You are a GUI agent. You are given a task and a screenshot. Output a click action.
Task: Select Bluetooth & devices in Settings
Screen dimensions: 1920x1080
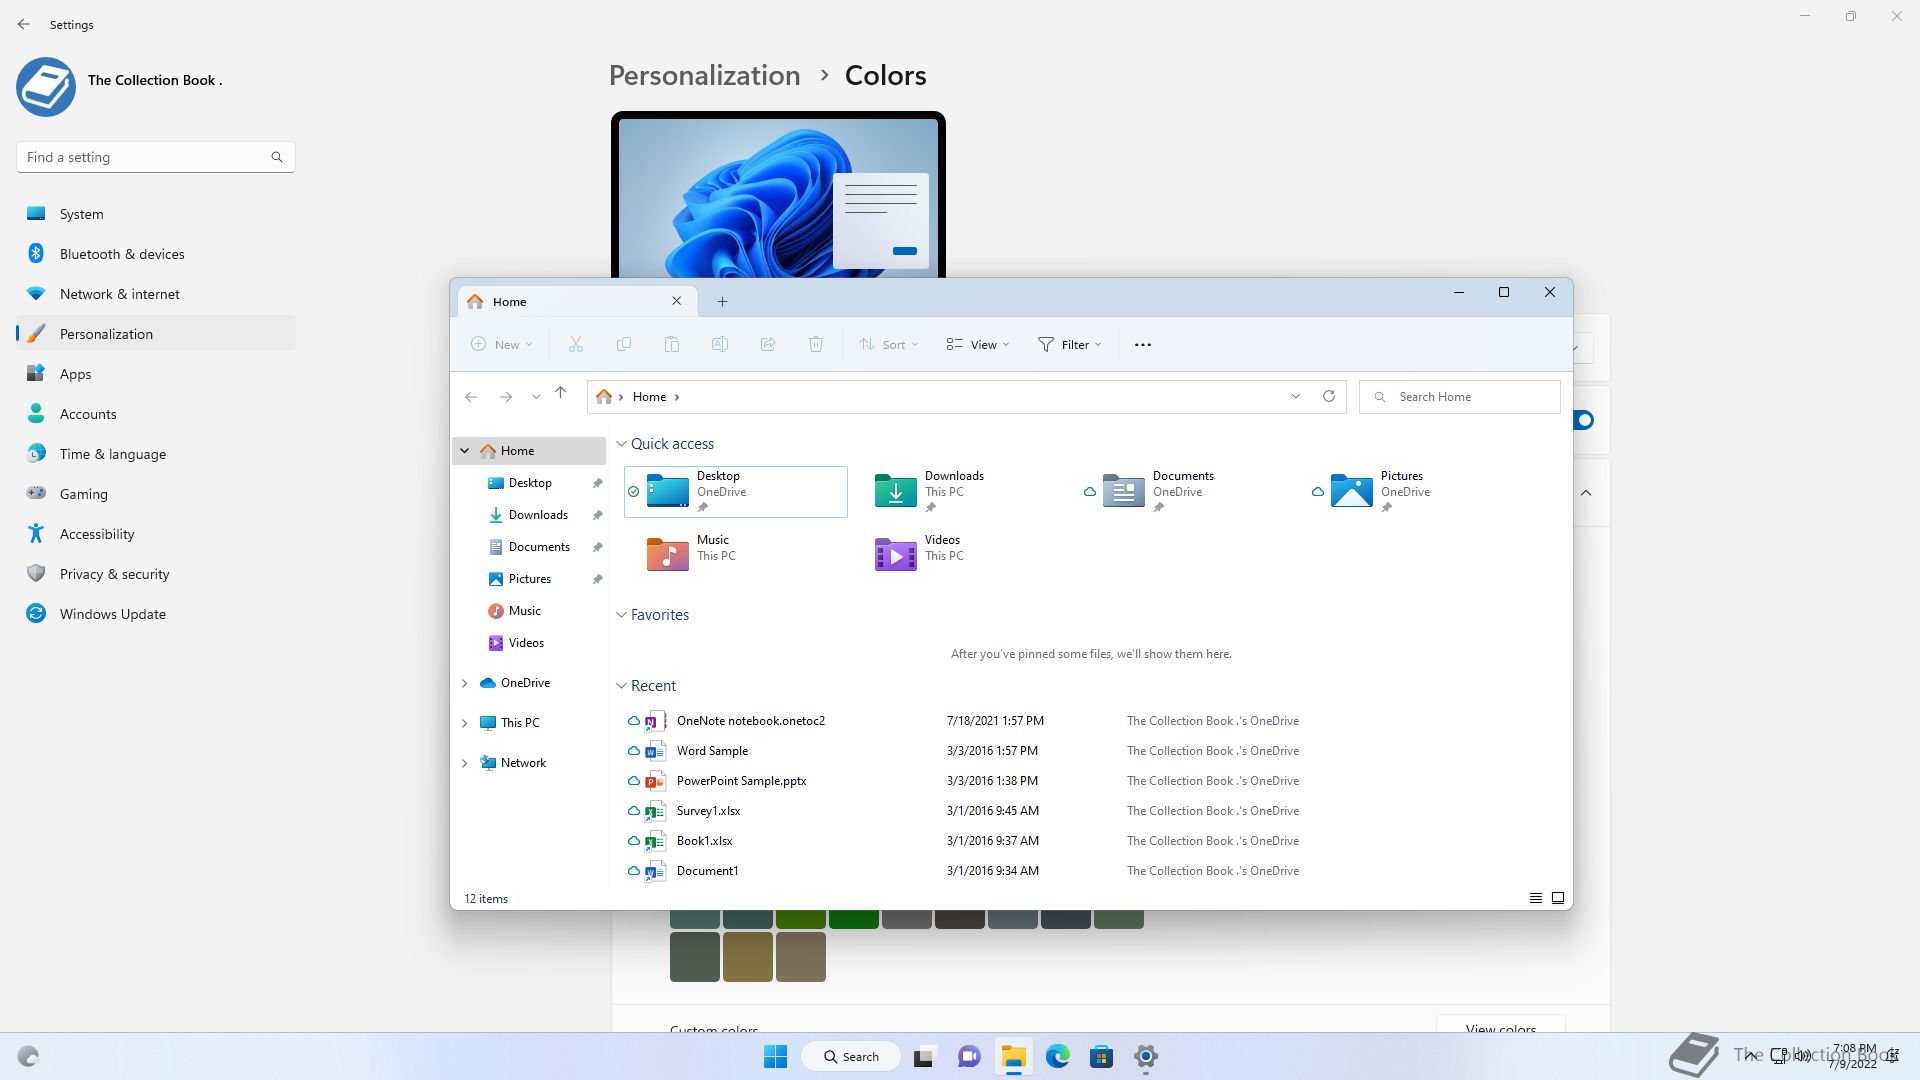[156, 254]
